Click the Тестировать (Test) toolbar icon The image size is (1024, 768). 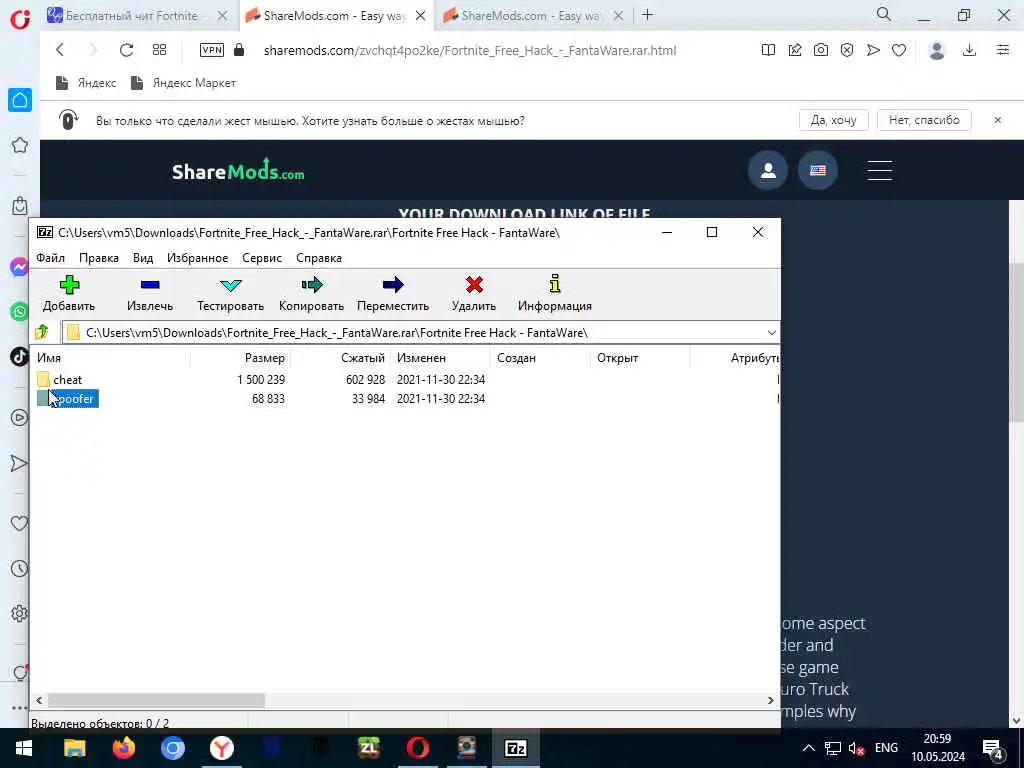(x=231, y=285)
